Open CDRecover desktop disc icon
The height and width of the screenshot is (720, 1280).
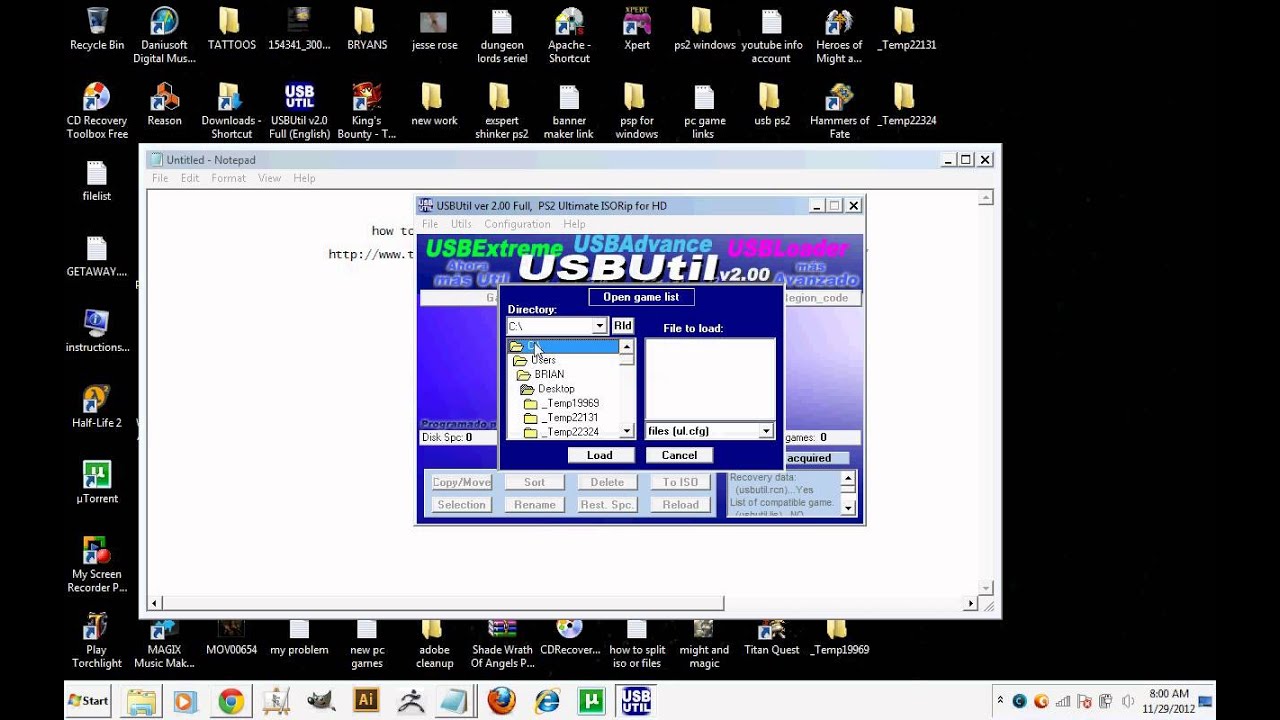click(569, 635)
